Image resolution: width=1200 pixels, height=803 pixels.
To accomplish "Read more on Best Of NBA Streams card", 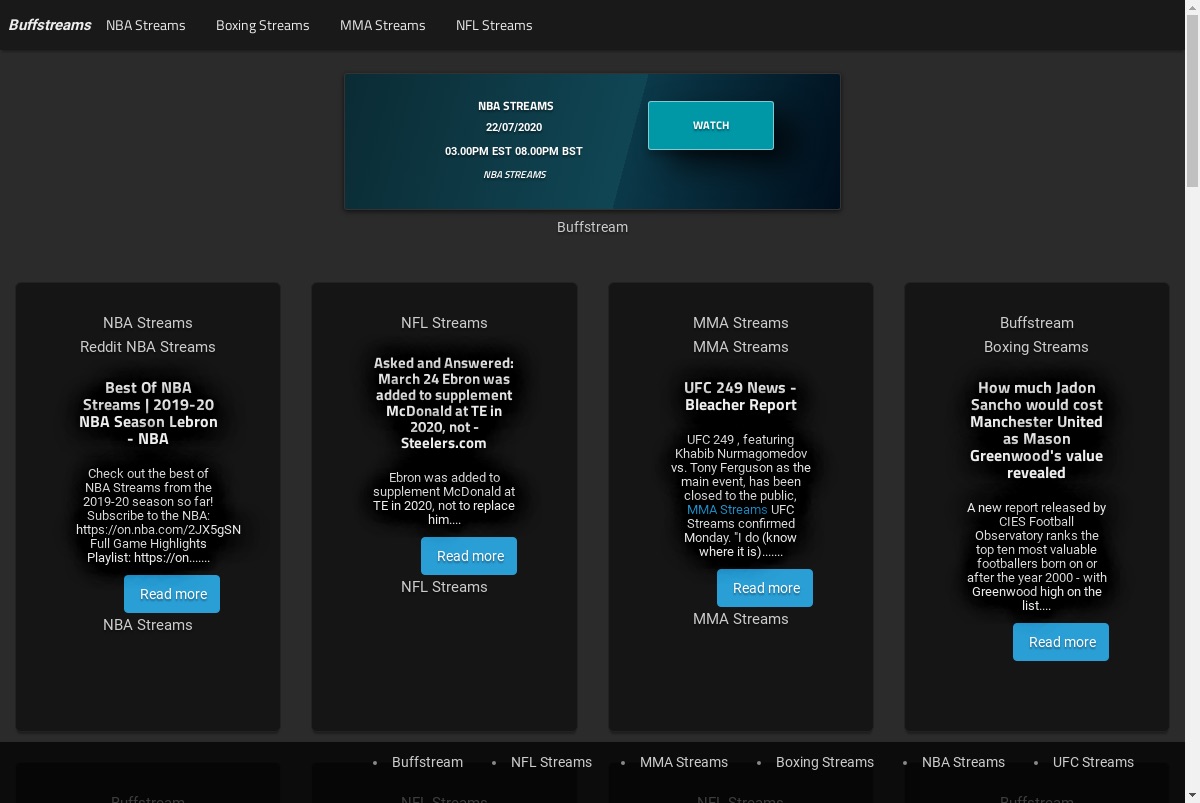I will [172, 594].
